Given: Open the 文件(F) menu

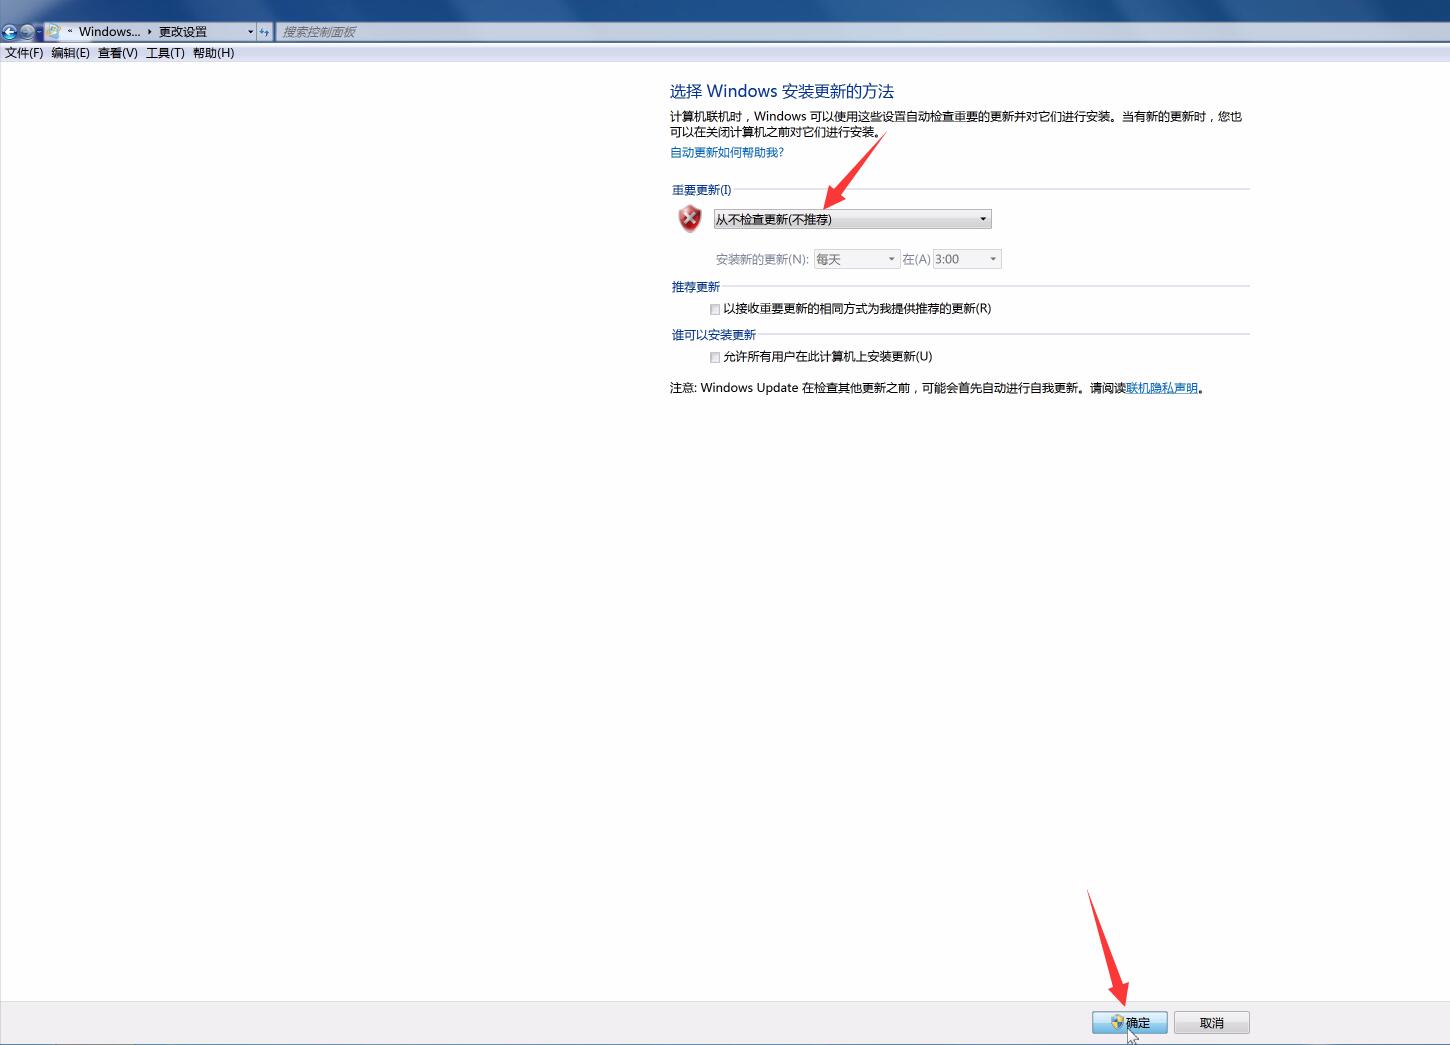Looking at the screenshot, I should tap(24, 53).
